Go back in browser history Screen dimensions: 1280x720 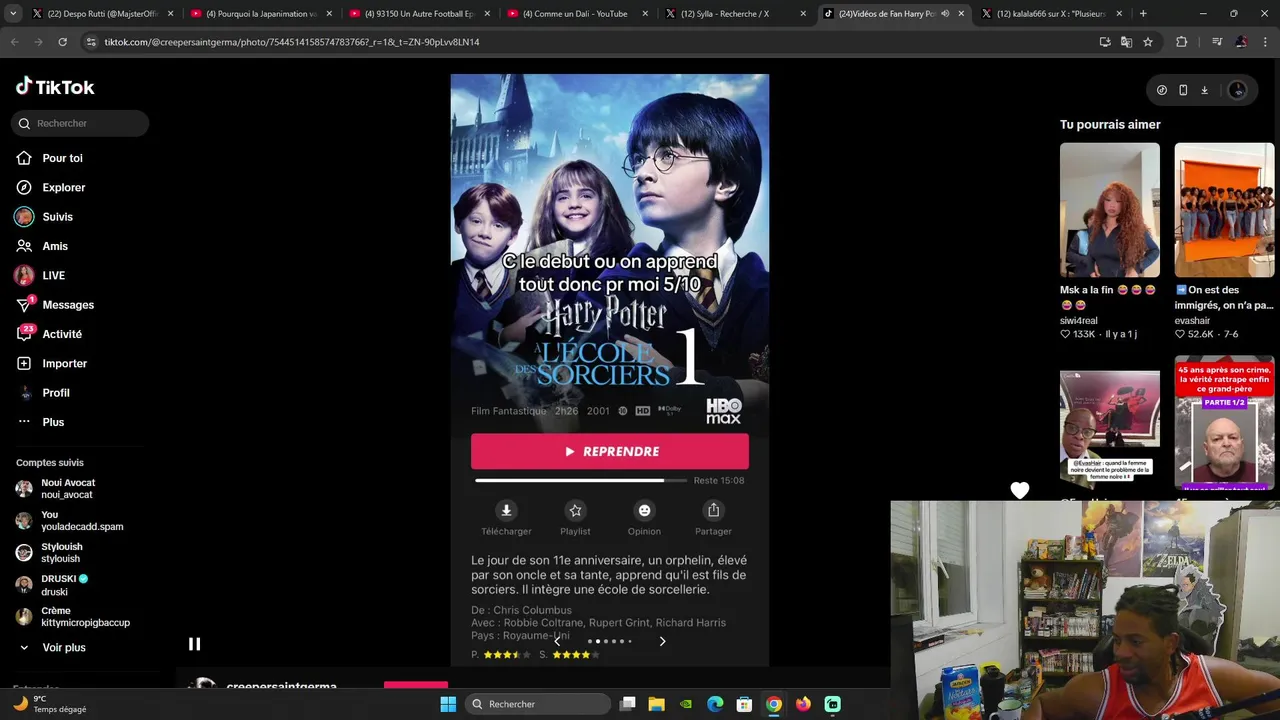pos(14,42)
